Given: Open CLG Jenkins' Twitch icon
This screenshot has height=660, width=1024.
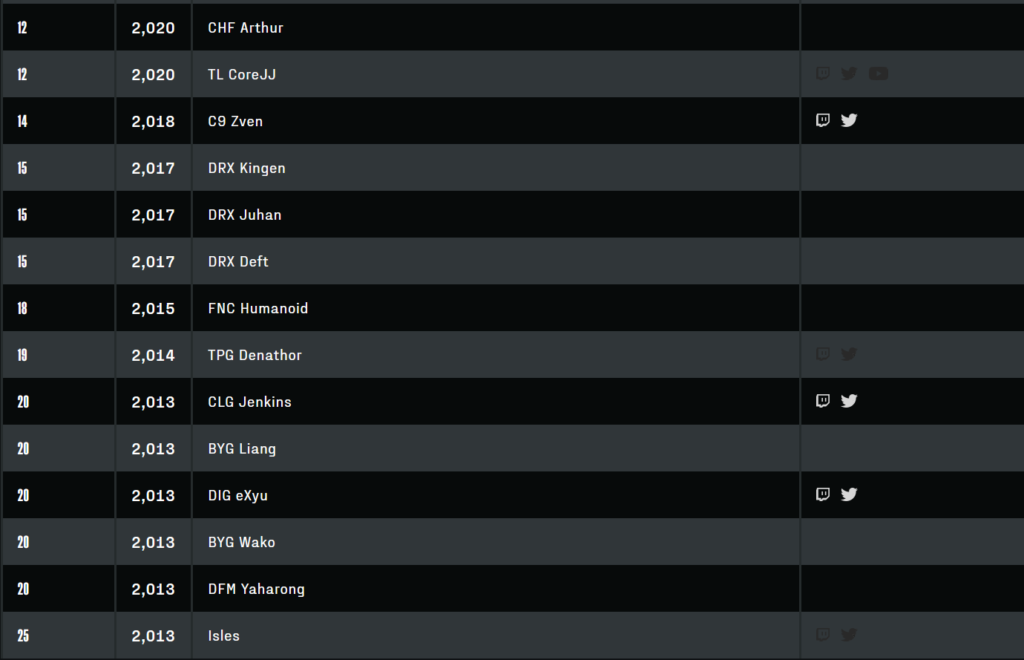Looking at the screenshot, I should point(823,401).
